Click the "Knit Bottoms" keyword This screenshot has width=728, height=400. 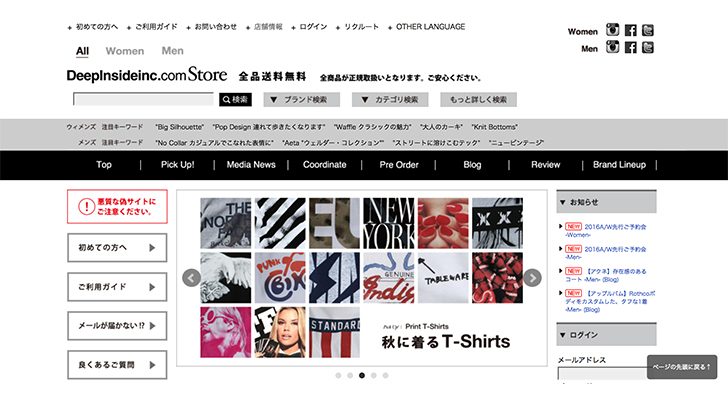(494, 127)
